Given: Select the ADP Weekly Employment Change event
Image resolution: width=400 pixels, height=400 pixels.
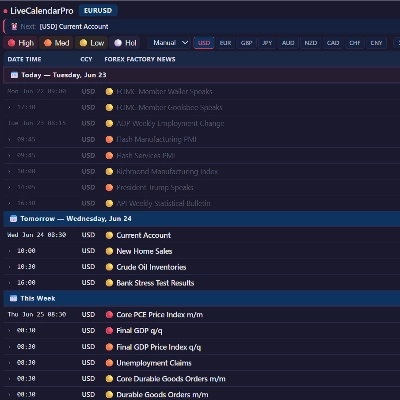Looking at the screenshot, I should pyautogui.click(x=170, y=124).
